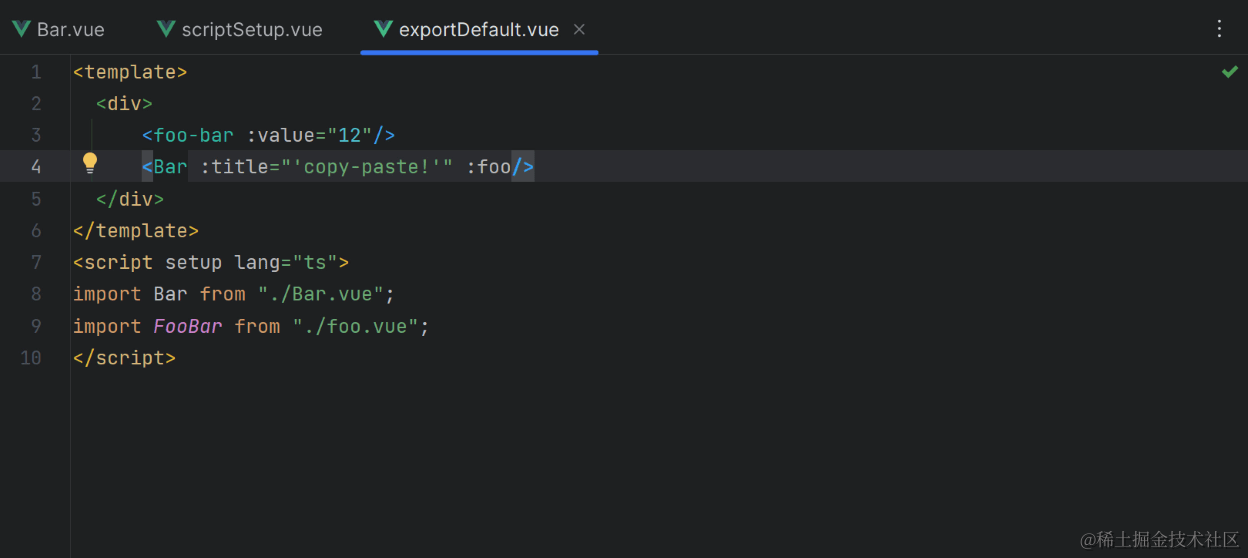Viewport: 1248px width, 558px height.
Task: Click the setup keyword in script tag
Action: coord(193,262)
